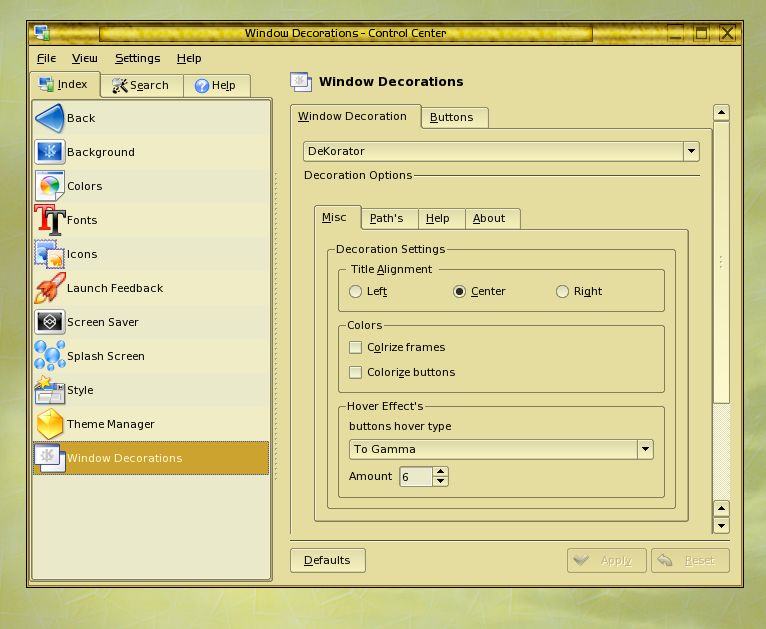
Task: Open the View menu
Action: pyautogui.click(x=85, y=59)
